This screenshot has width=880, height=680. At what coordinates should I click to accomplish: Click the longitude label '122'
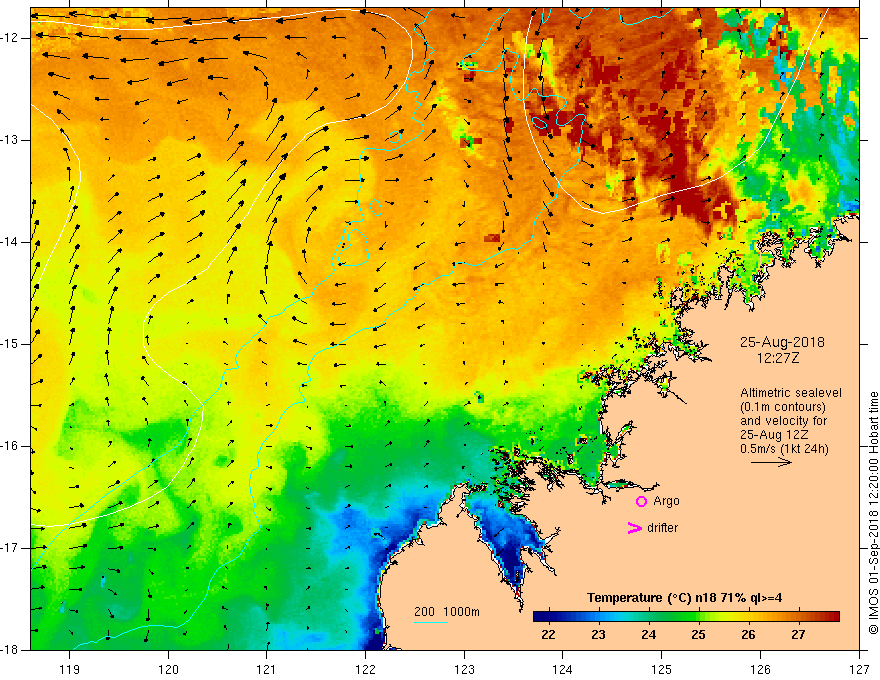coord(365,669)
